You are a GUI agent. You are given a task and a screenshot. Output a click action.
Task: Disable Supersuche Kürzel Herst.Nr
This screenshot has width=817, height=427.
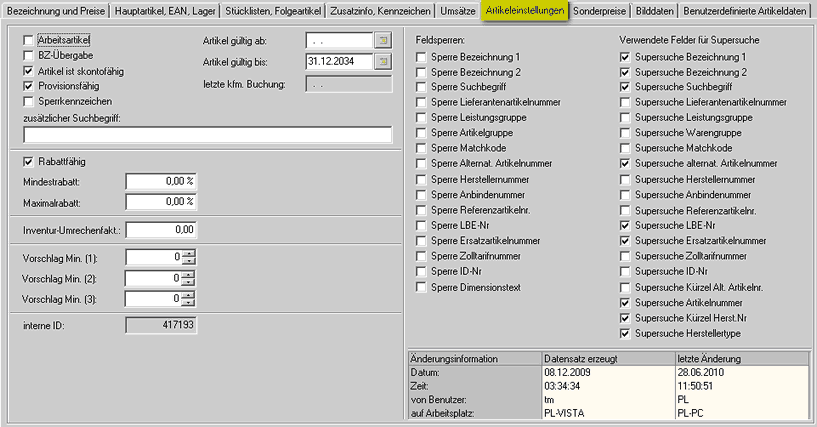(625, 318)
